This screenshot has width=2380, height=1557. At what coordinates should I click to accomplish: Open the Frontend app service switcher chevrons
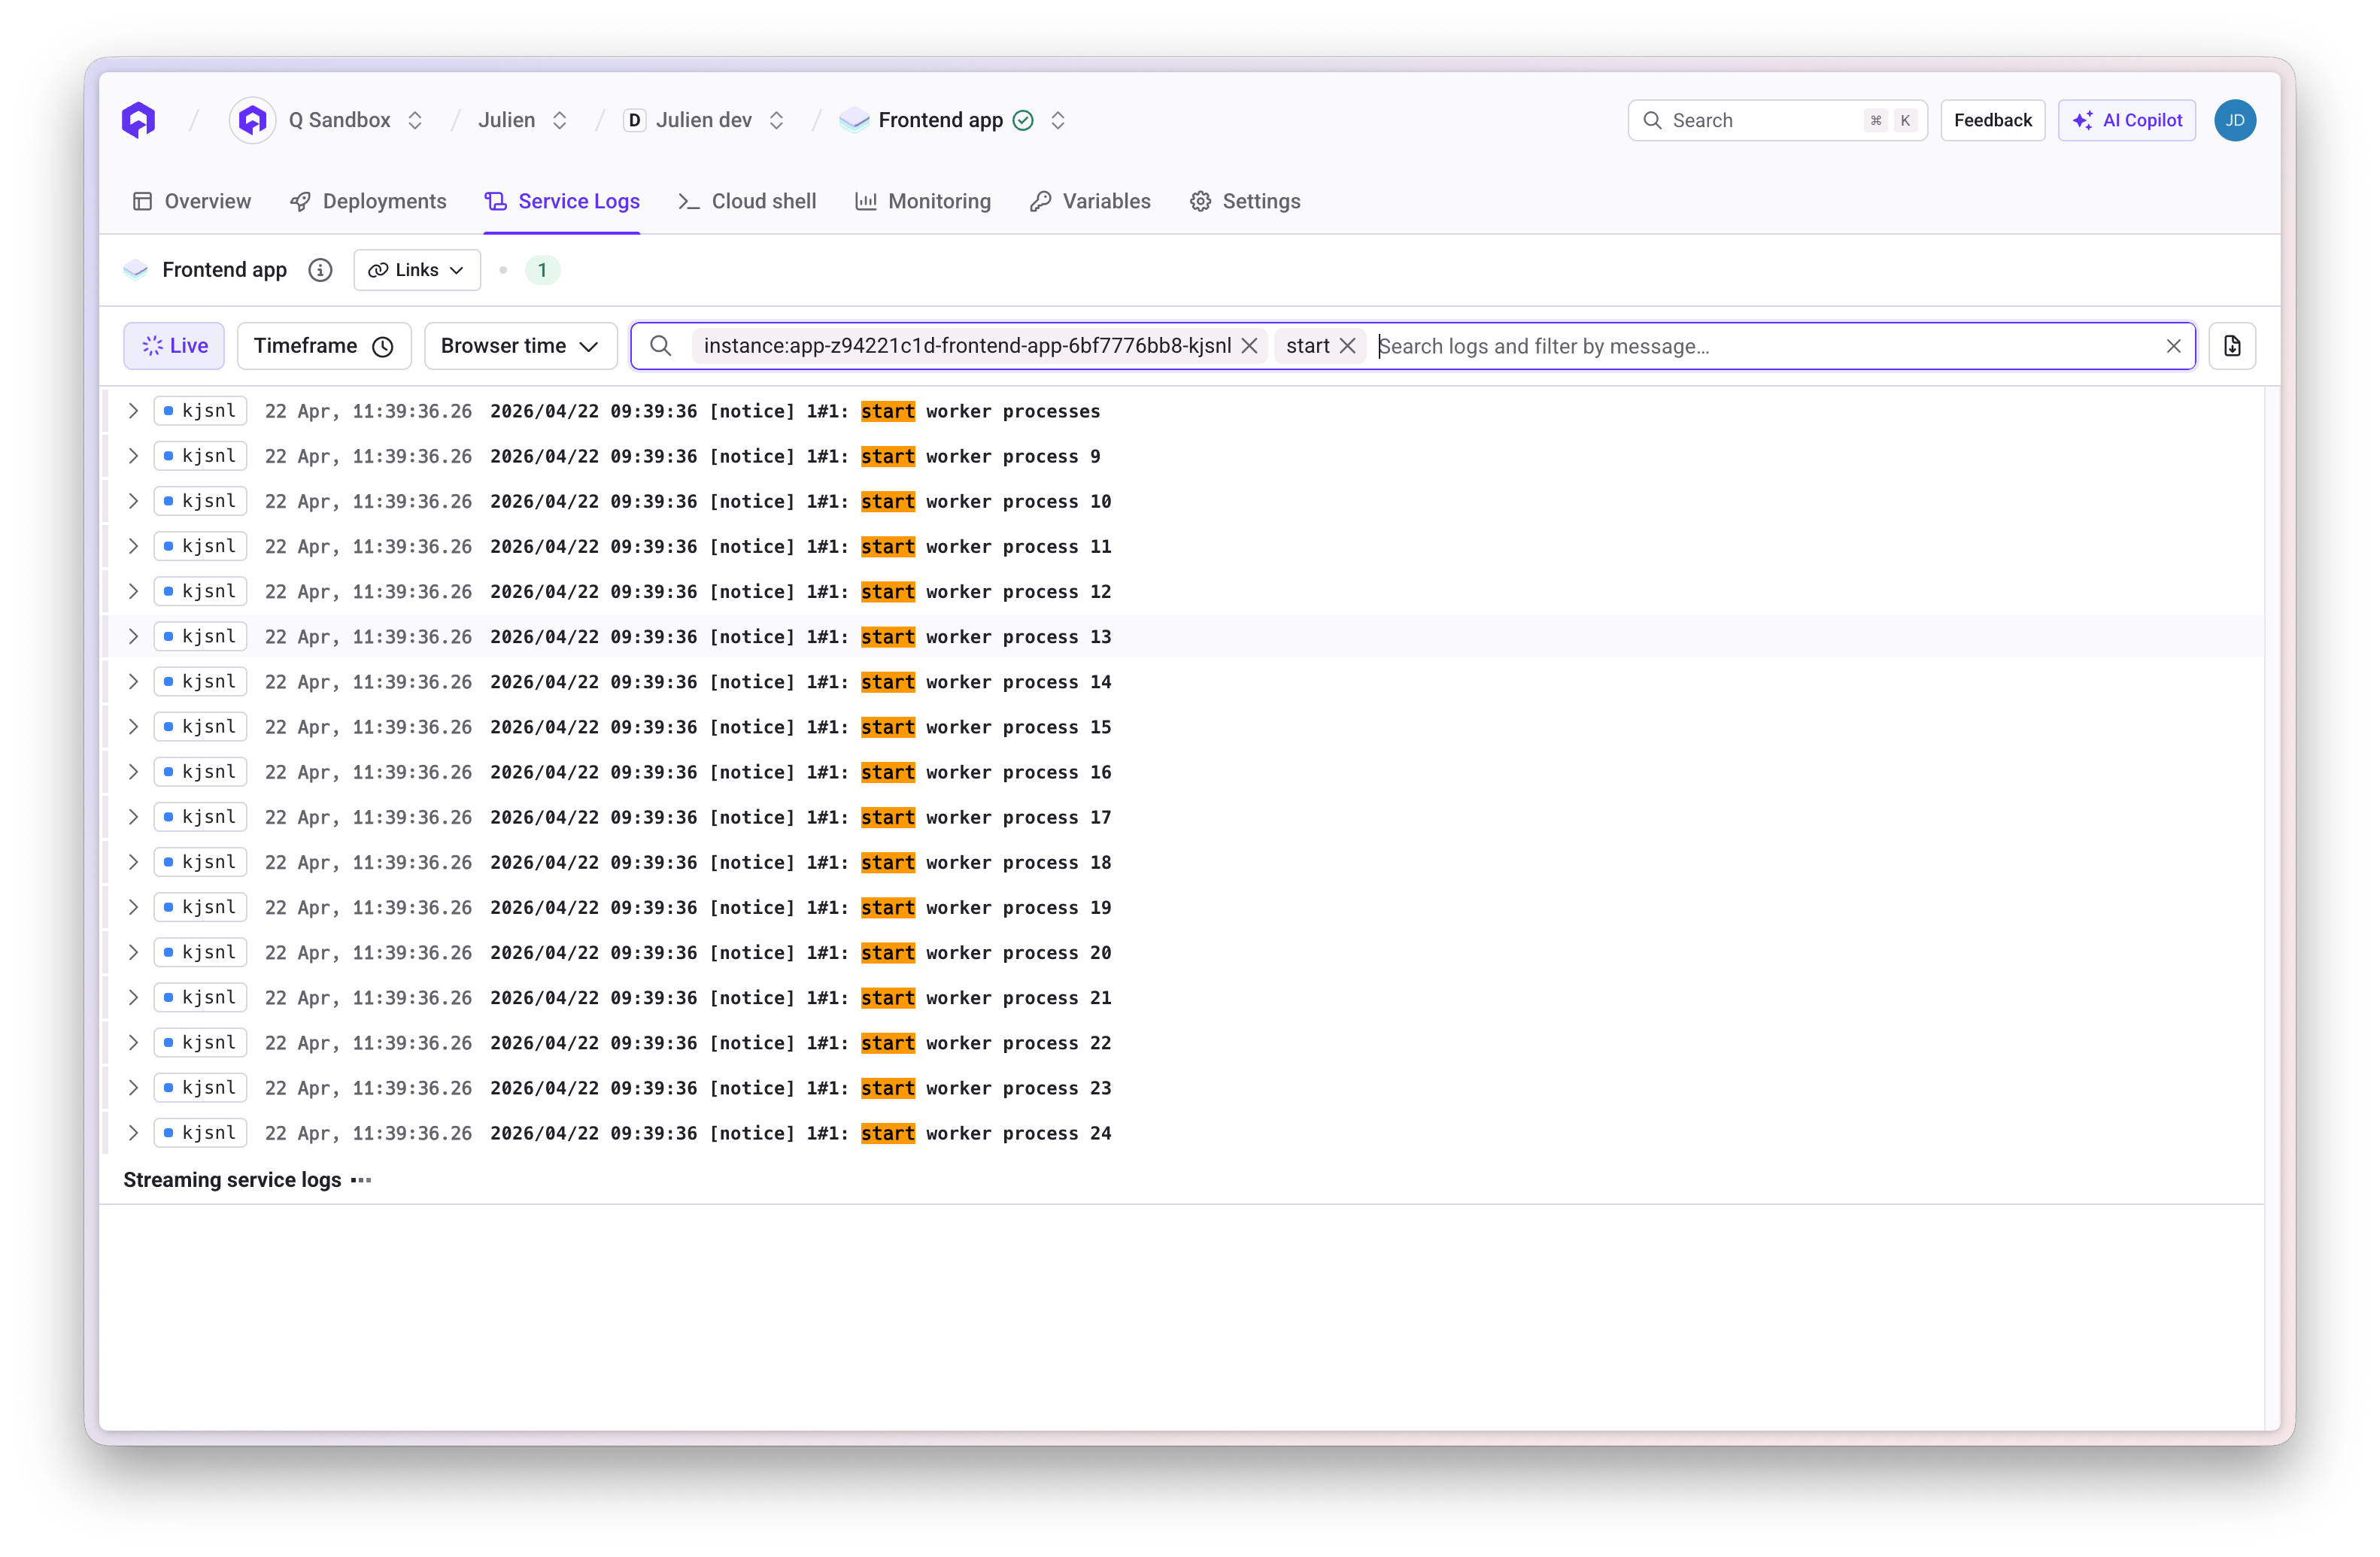(x=1058, y=120)
